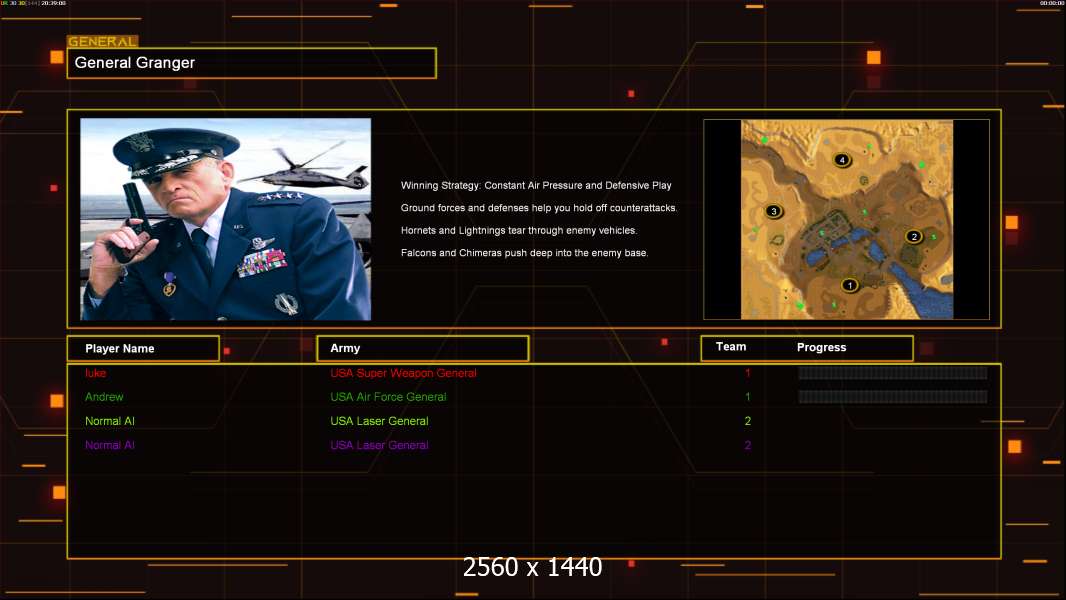Image resolution: width=1066 pixels, height=600 pixels.
Task: Click start position marker 1 on minimap
Action: (850, 285)
